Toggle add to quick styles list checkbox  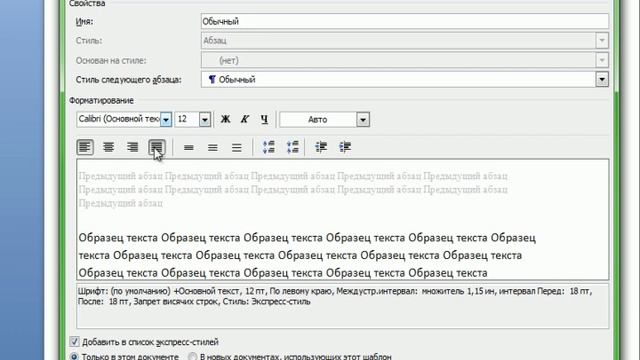click(74, 342)
